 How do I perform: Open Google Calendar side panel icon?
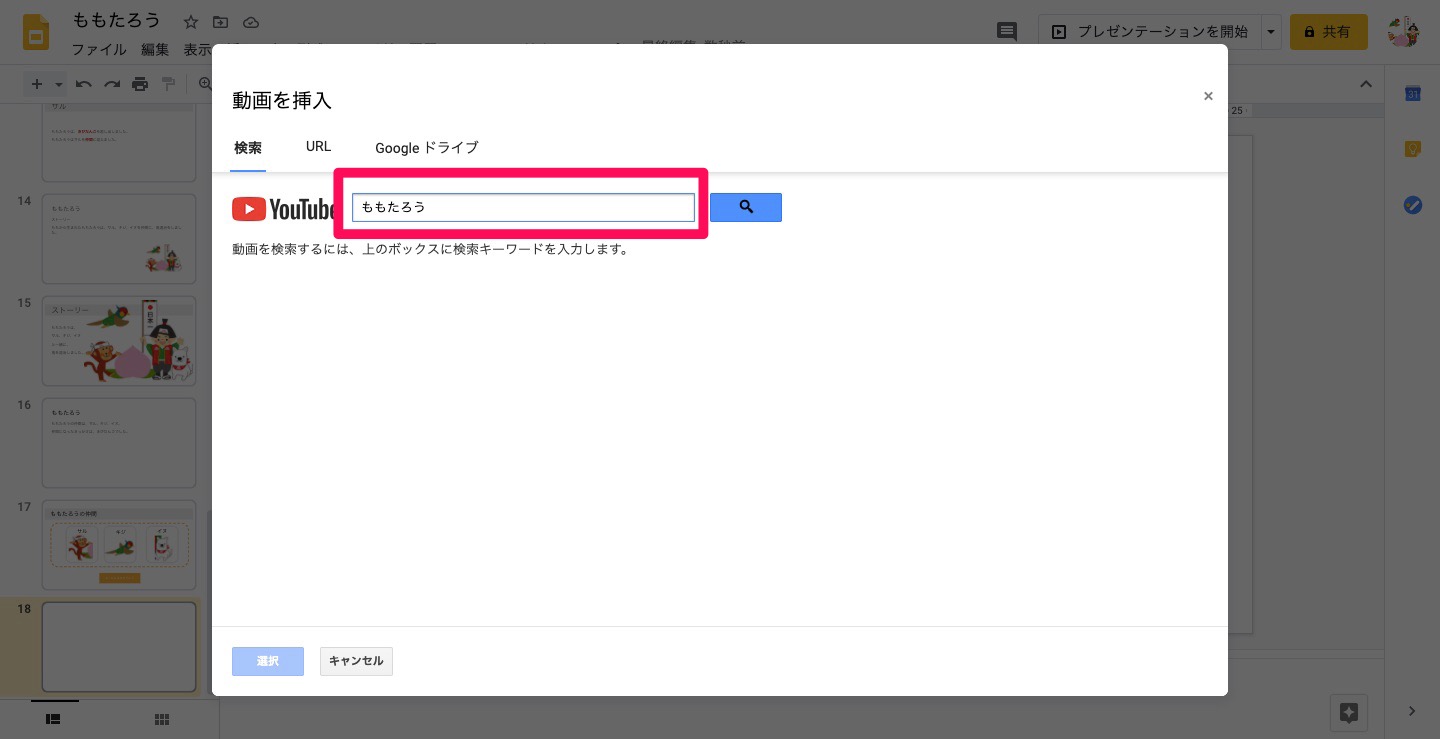pos(1413,94)
